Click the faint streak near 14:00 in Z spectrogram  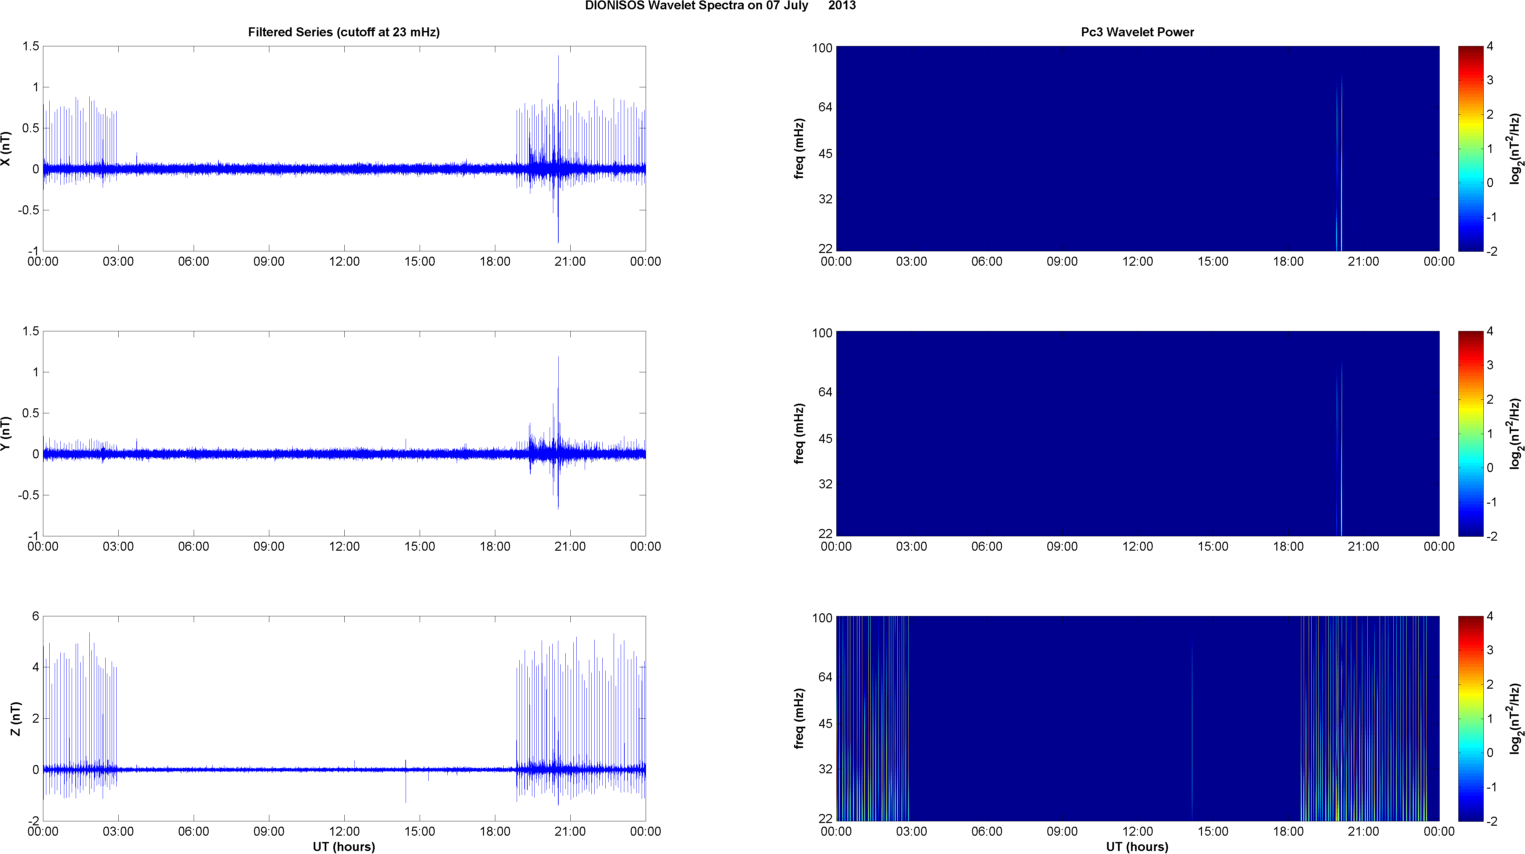(1192, 730)
